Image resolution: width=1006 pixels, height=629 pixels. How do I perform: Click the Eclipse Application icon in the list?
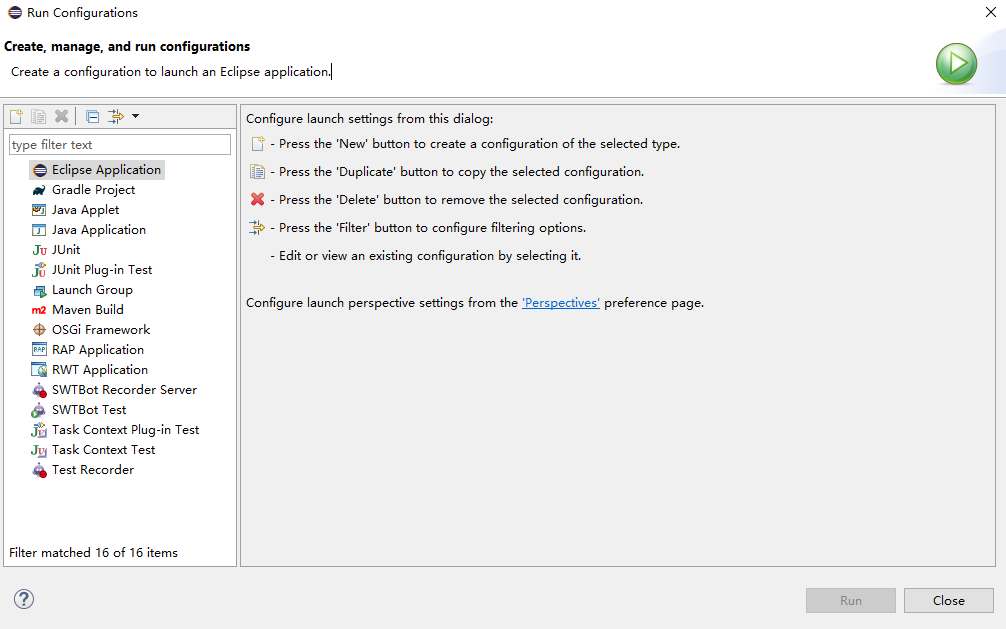pyautogui.click(x=40, y=170)
